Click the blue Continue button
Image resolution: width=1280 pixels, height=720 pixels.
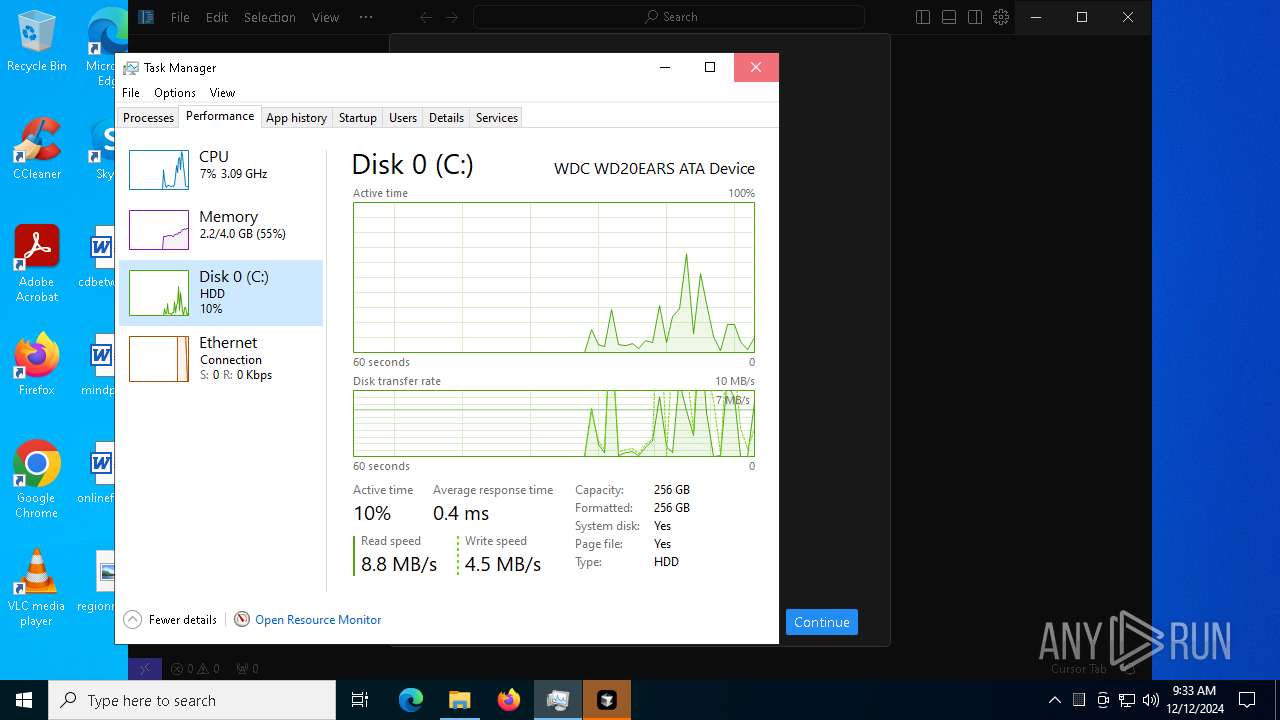pyautogui.click(x=822, y=622)
